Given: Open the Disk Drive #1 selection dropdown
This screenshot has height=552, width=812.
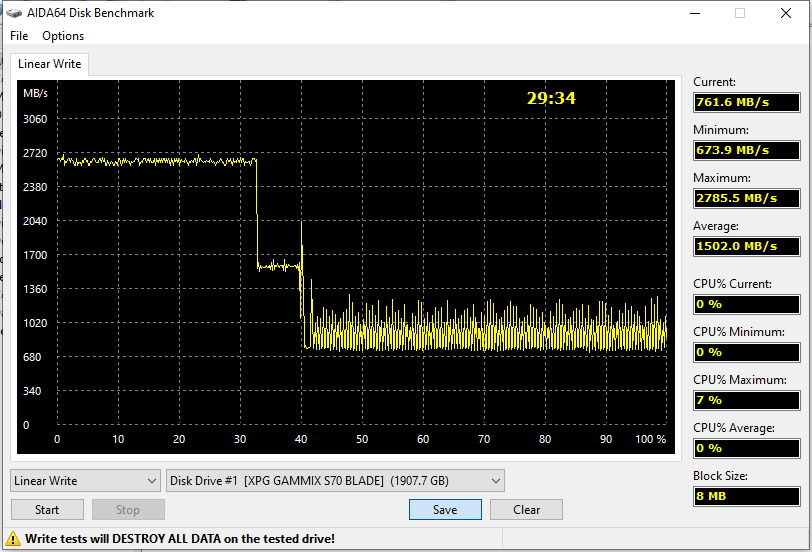Looking at the screenshot, I should click(336, 481).
